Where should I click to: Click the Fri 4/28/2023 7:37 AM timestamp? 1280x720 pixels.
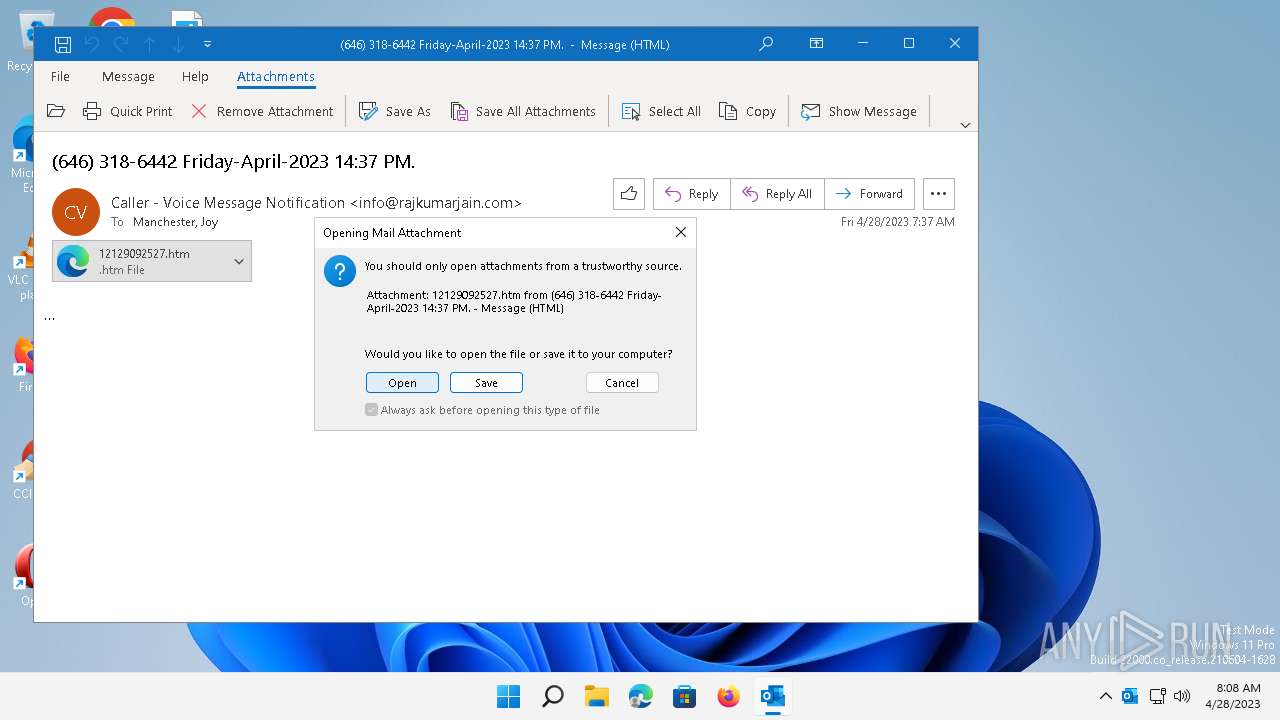[x=897, y=222]
